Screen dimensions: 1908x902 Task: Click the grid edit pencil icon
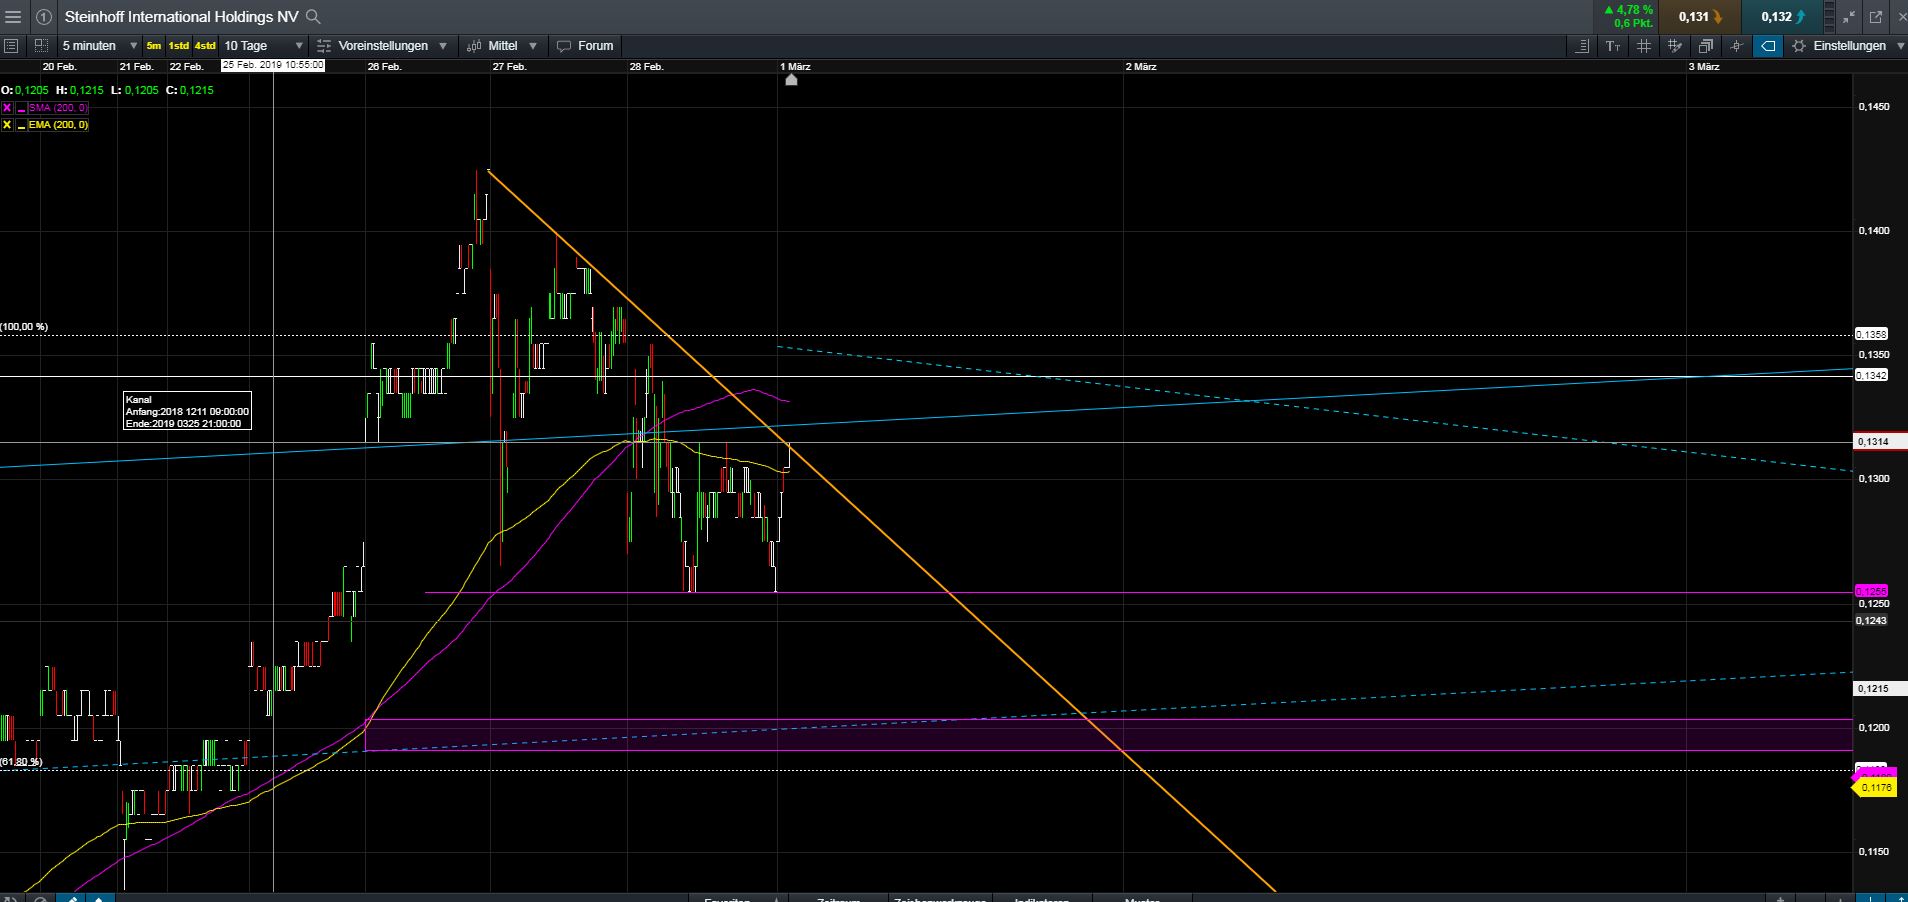[x=1675, y=46]
